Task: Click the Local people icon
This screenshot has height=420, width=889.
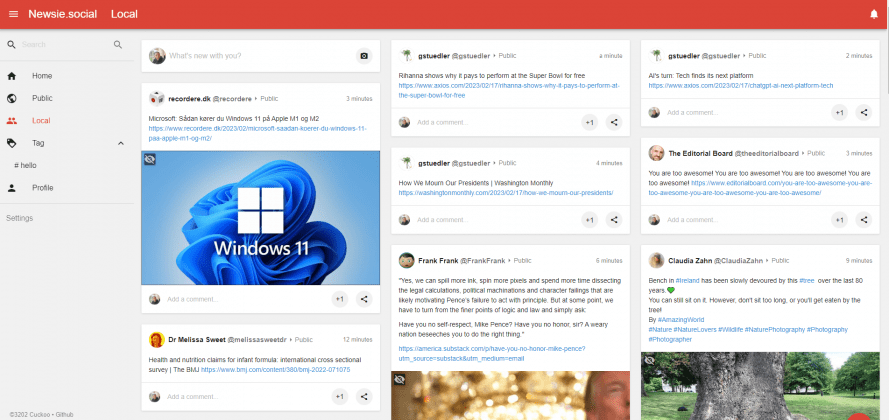Action: (x=11, y=121)
